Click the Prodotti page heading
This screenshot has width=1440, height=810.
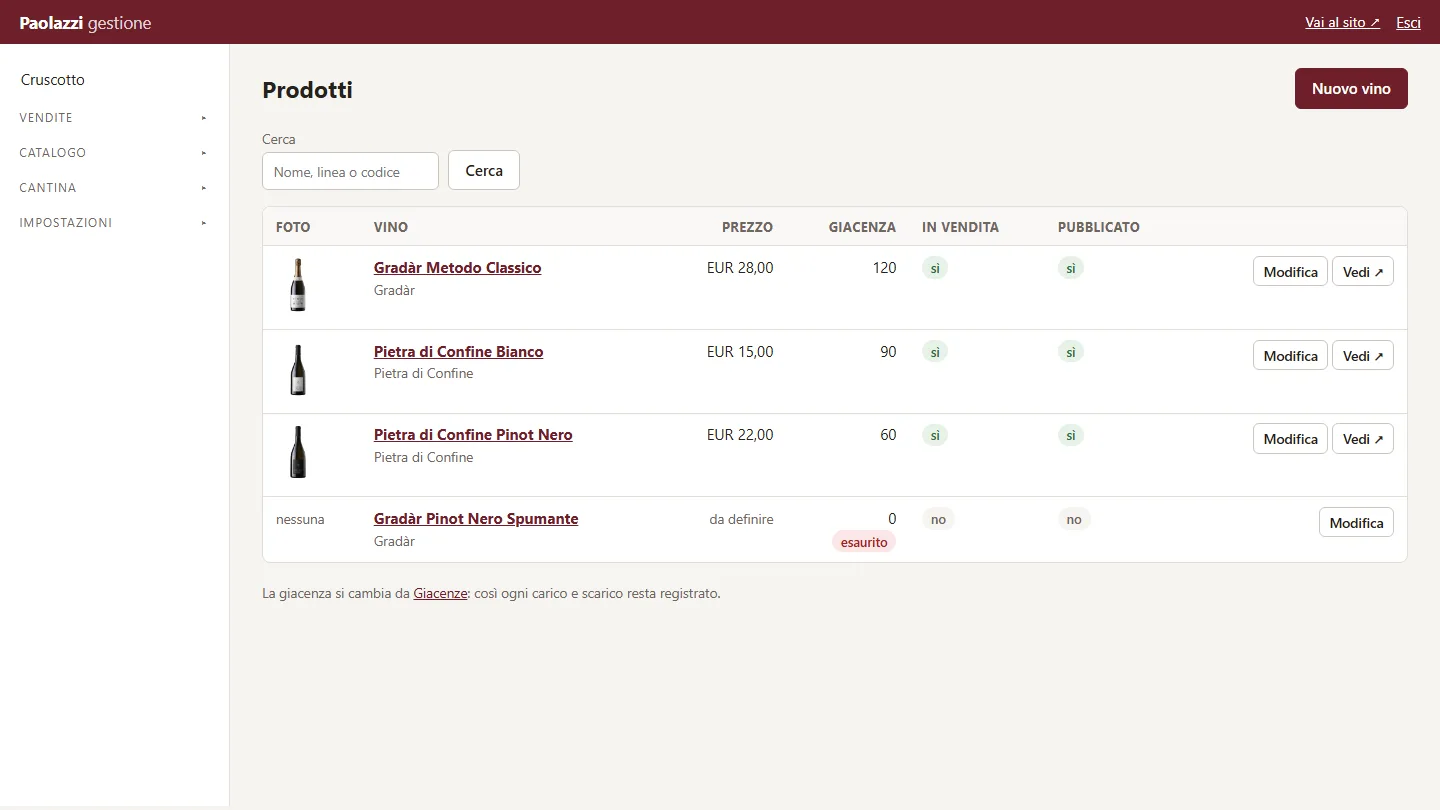pyautogui.click(x=307, y=90)
